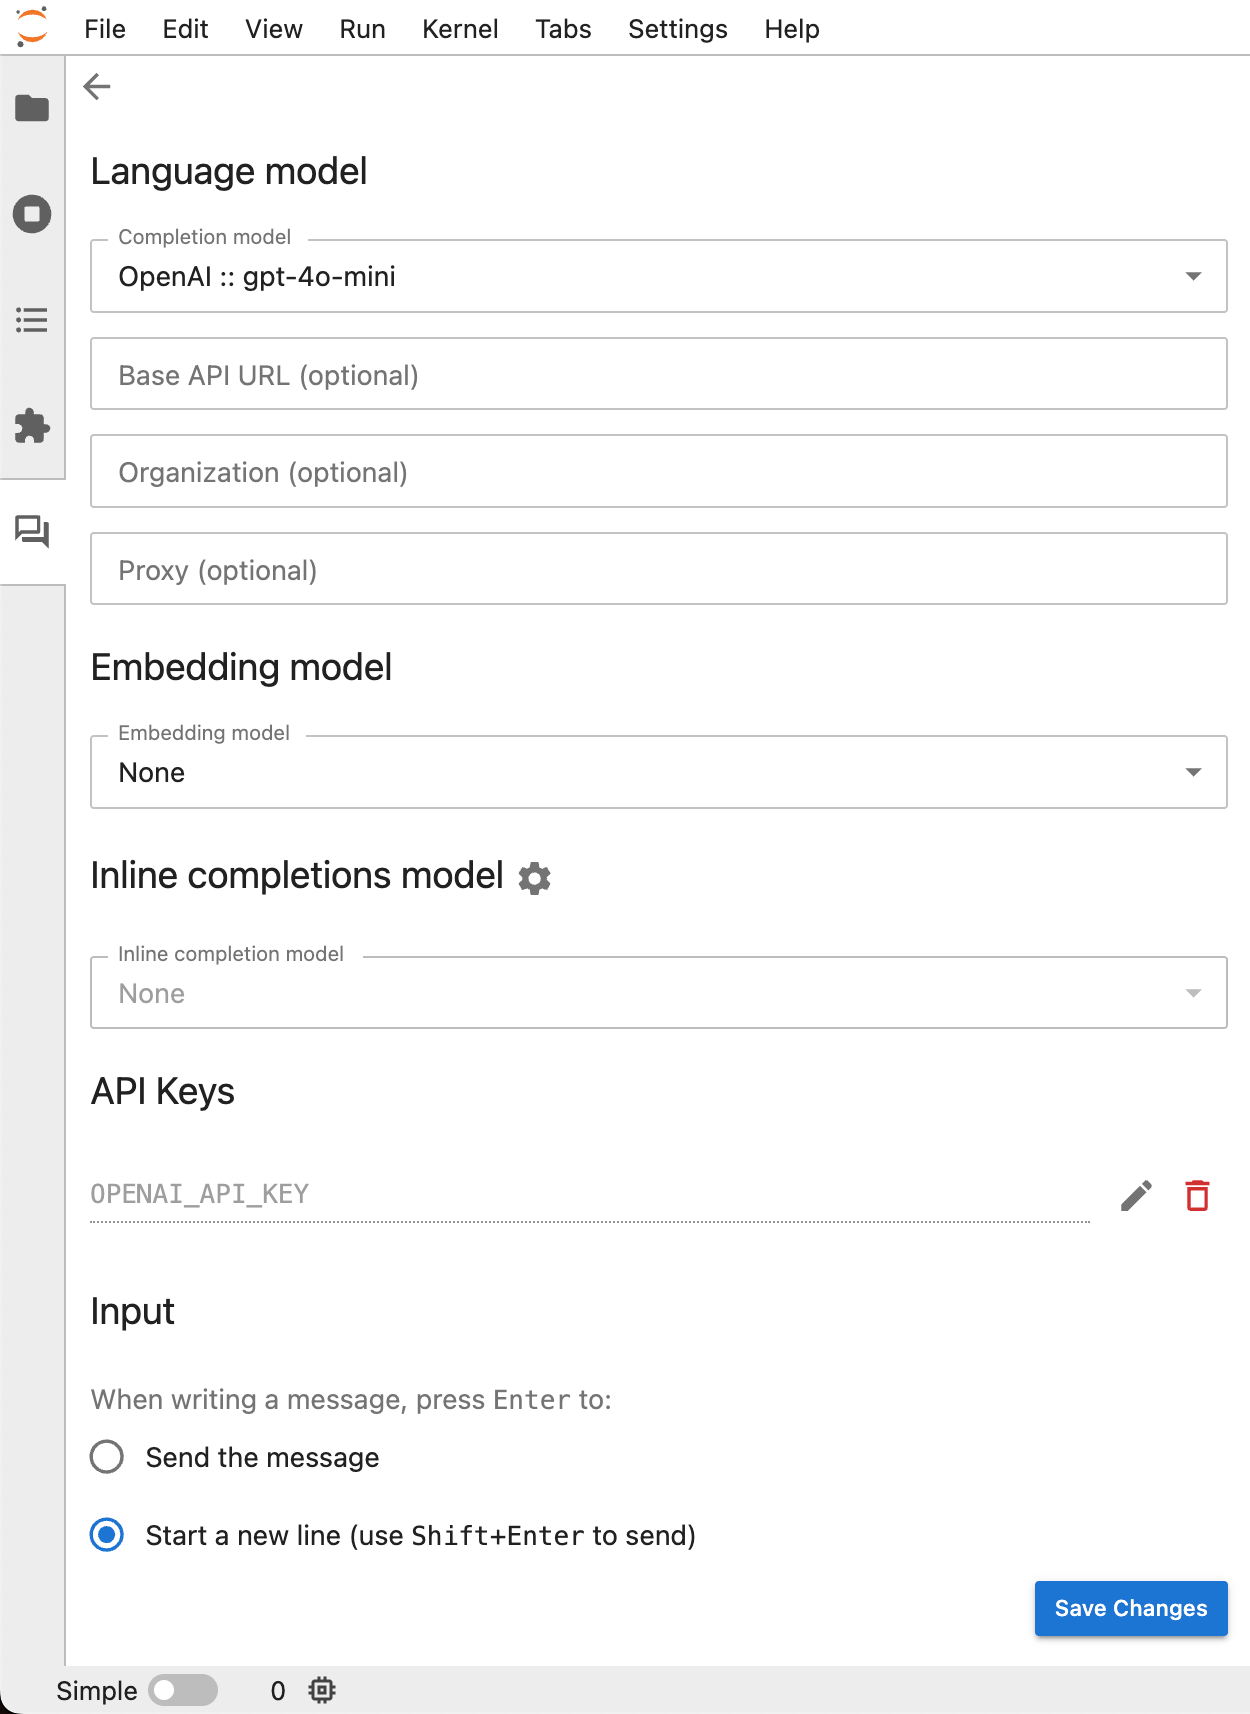Image resolution: width=1250 pixels, height=1714 pixels.
Task: Focus the Base API URL field
Action: [x=659, y=374]
